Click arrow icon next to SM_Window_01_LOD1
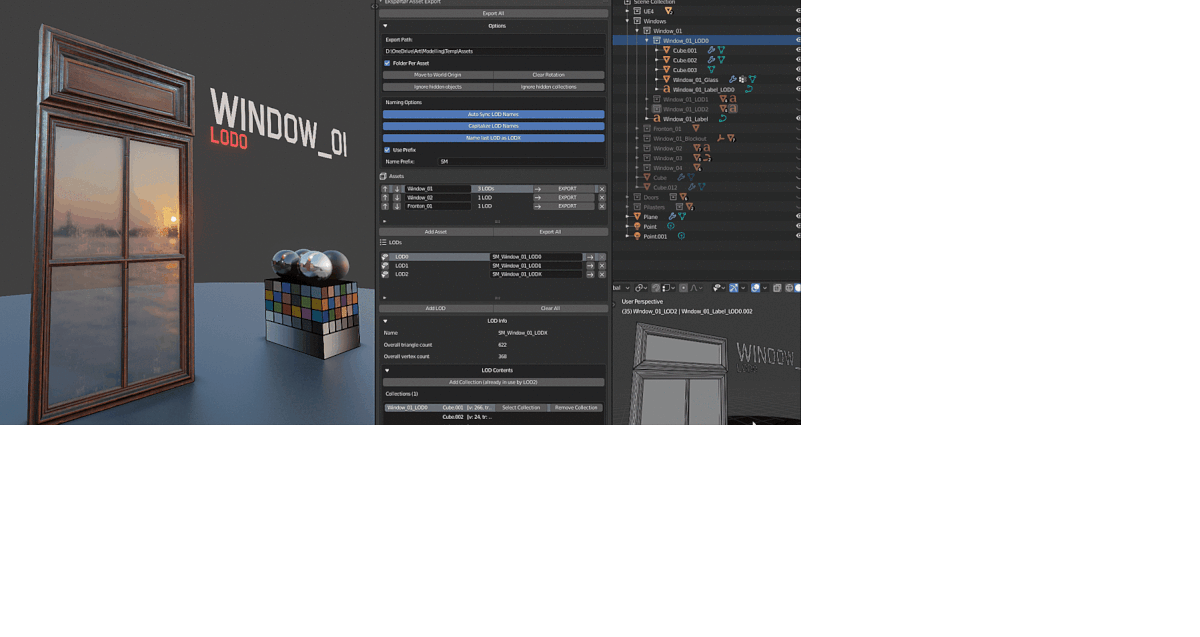The image size is (1200, 637). [x=590, y=265]
